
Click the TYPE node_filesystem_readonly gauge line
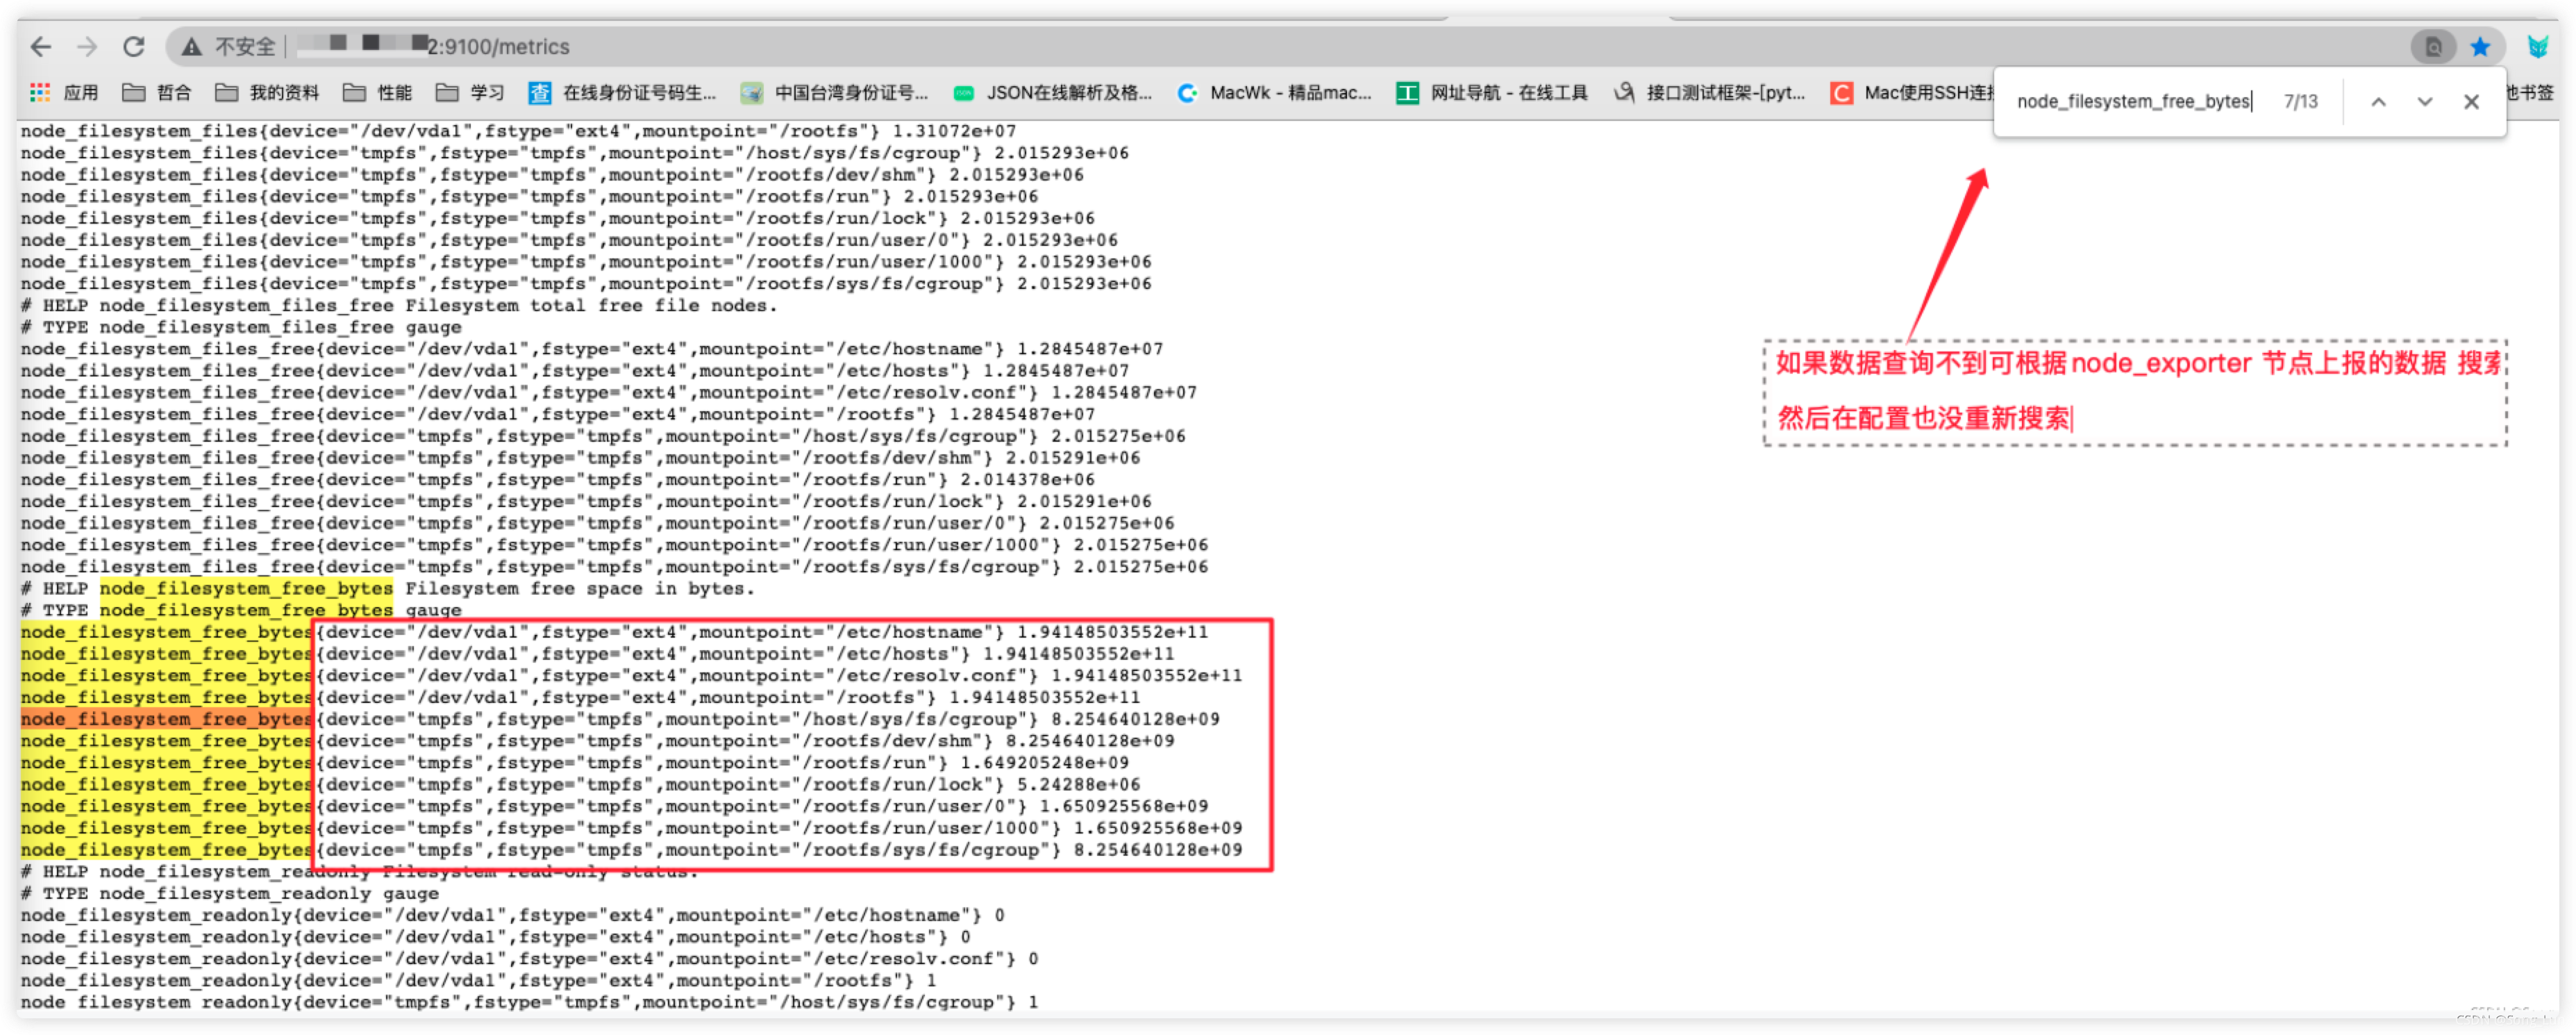(x=230, y=893)
